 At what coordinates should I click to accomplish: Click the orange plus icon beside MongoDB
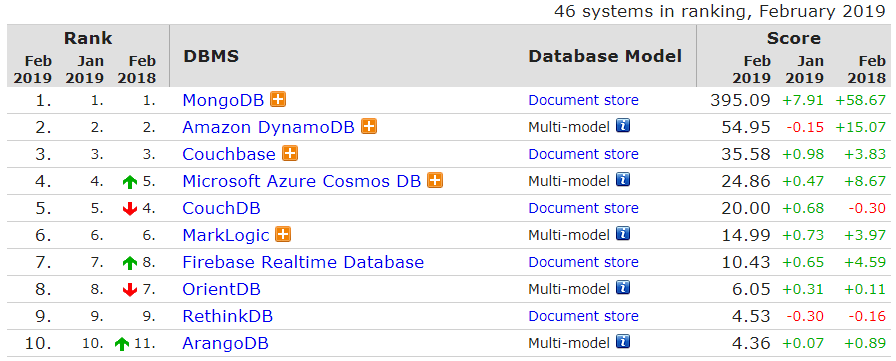click(x=278, y=99)
